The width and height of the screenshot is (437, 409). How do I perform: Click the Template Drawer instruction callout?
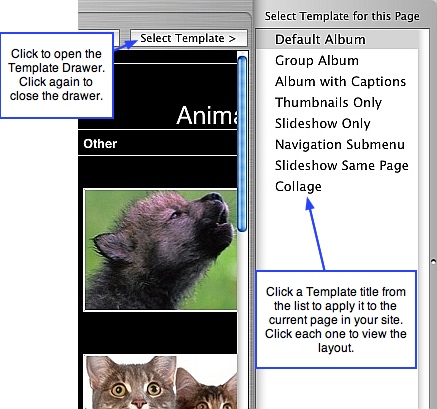click(x=57, y=75)
